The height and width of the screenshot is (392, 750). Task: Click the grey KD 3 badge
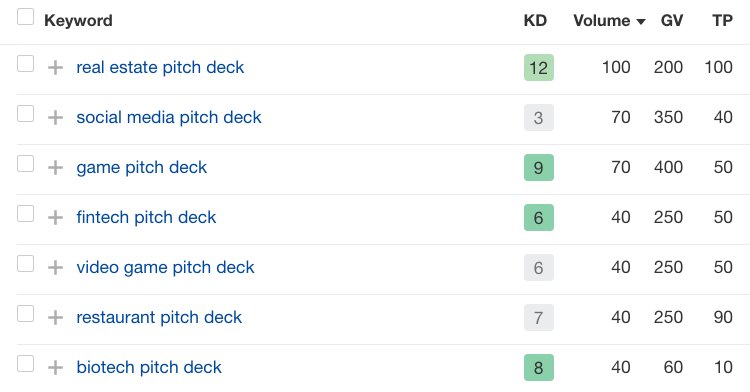(x=539, y=118)
